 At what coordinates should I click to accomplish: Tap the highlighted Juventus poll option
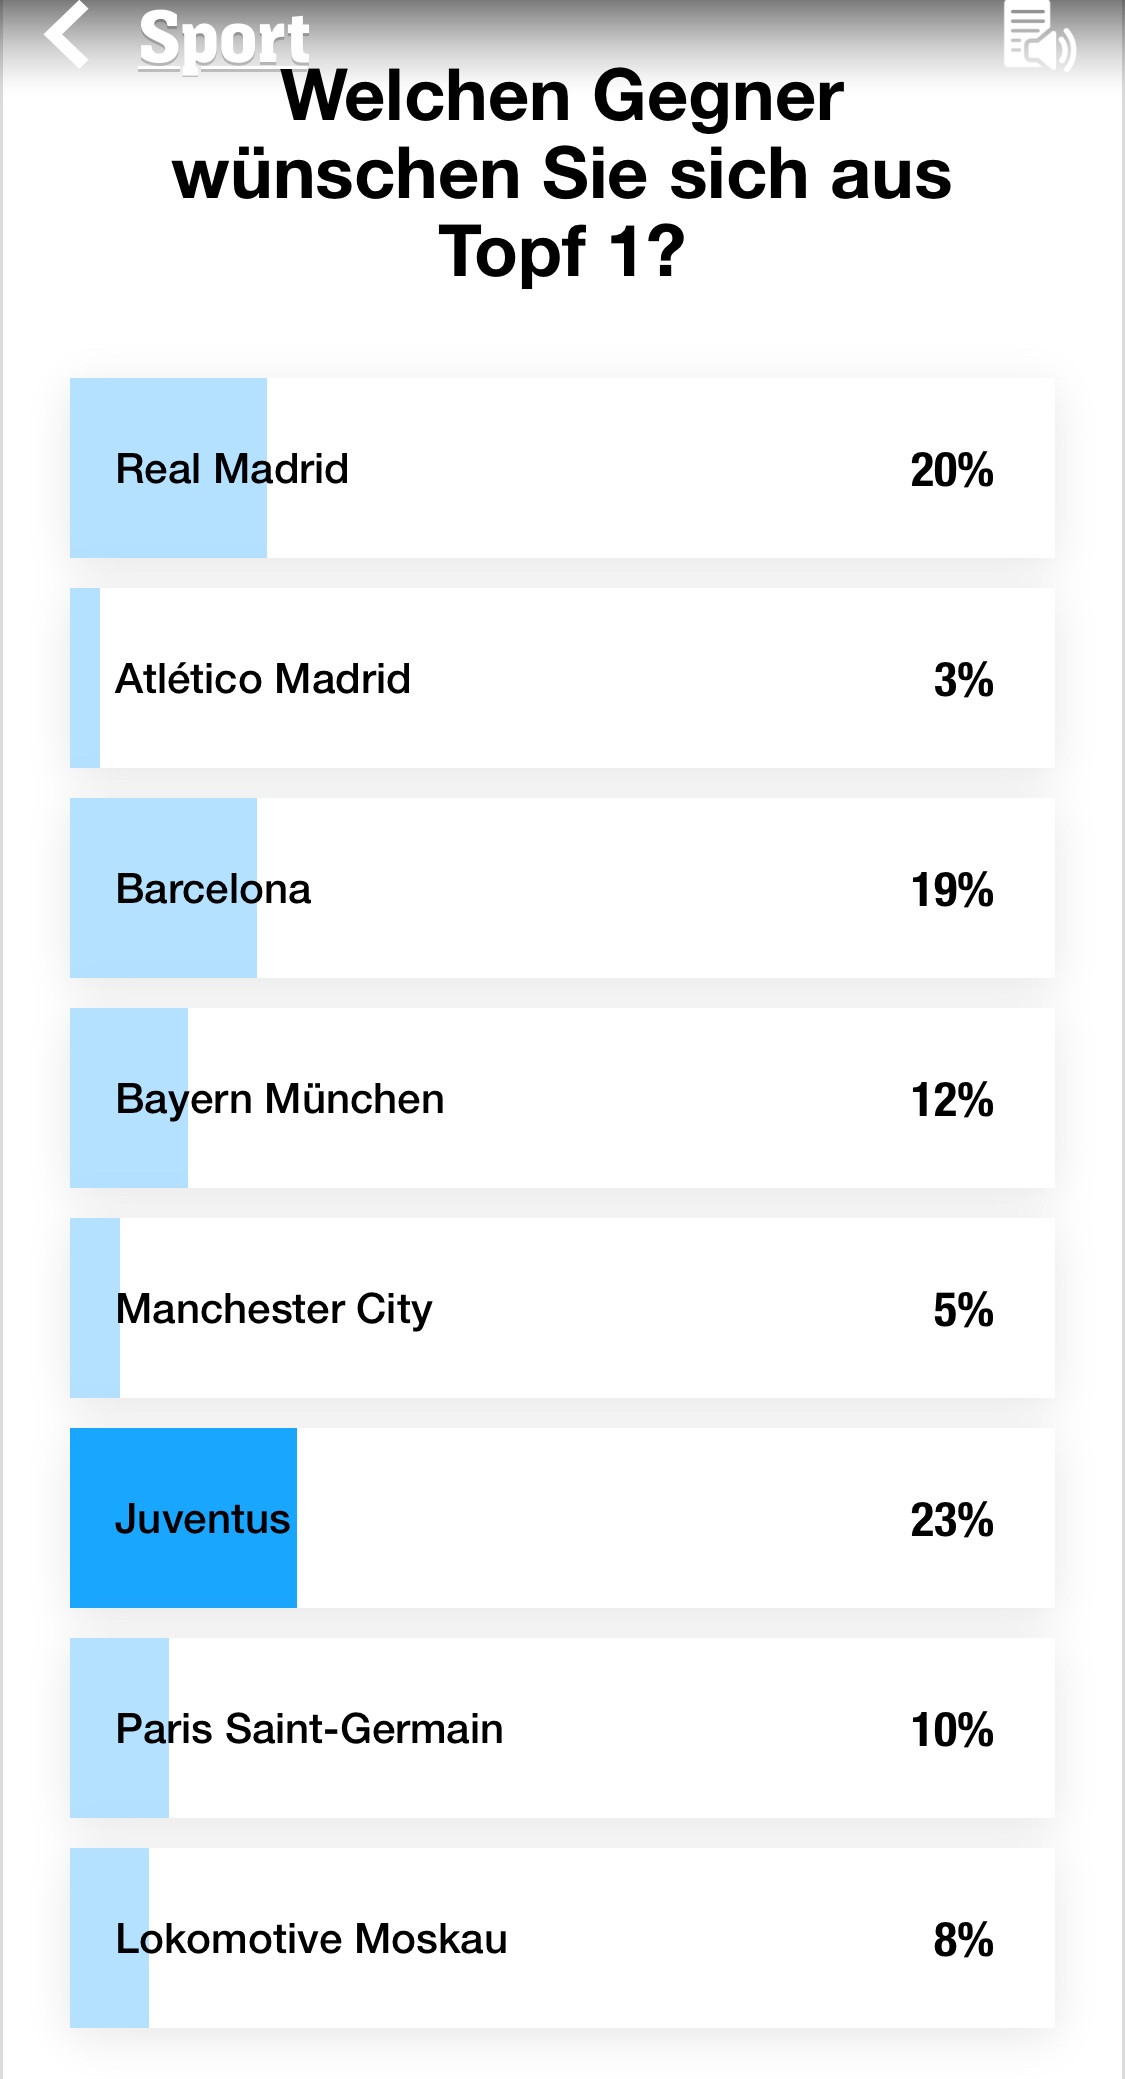pos(562,1518)
